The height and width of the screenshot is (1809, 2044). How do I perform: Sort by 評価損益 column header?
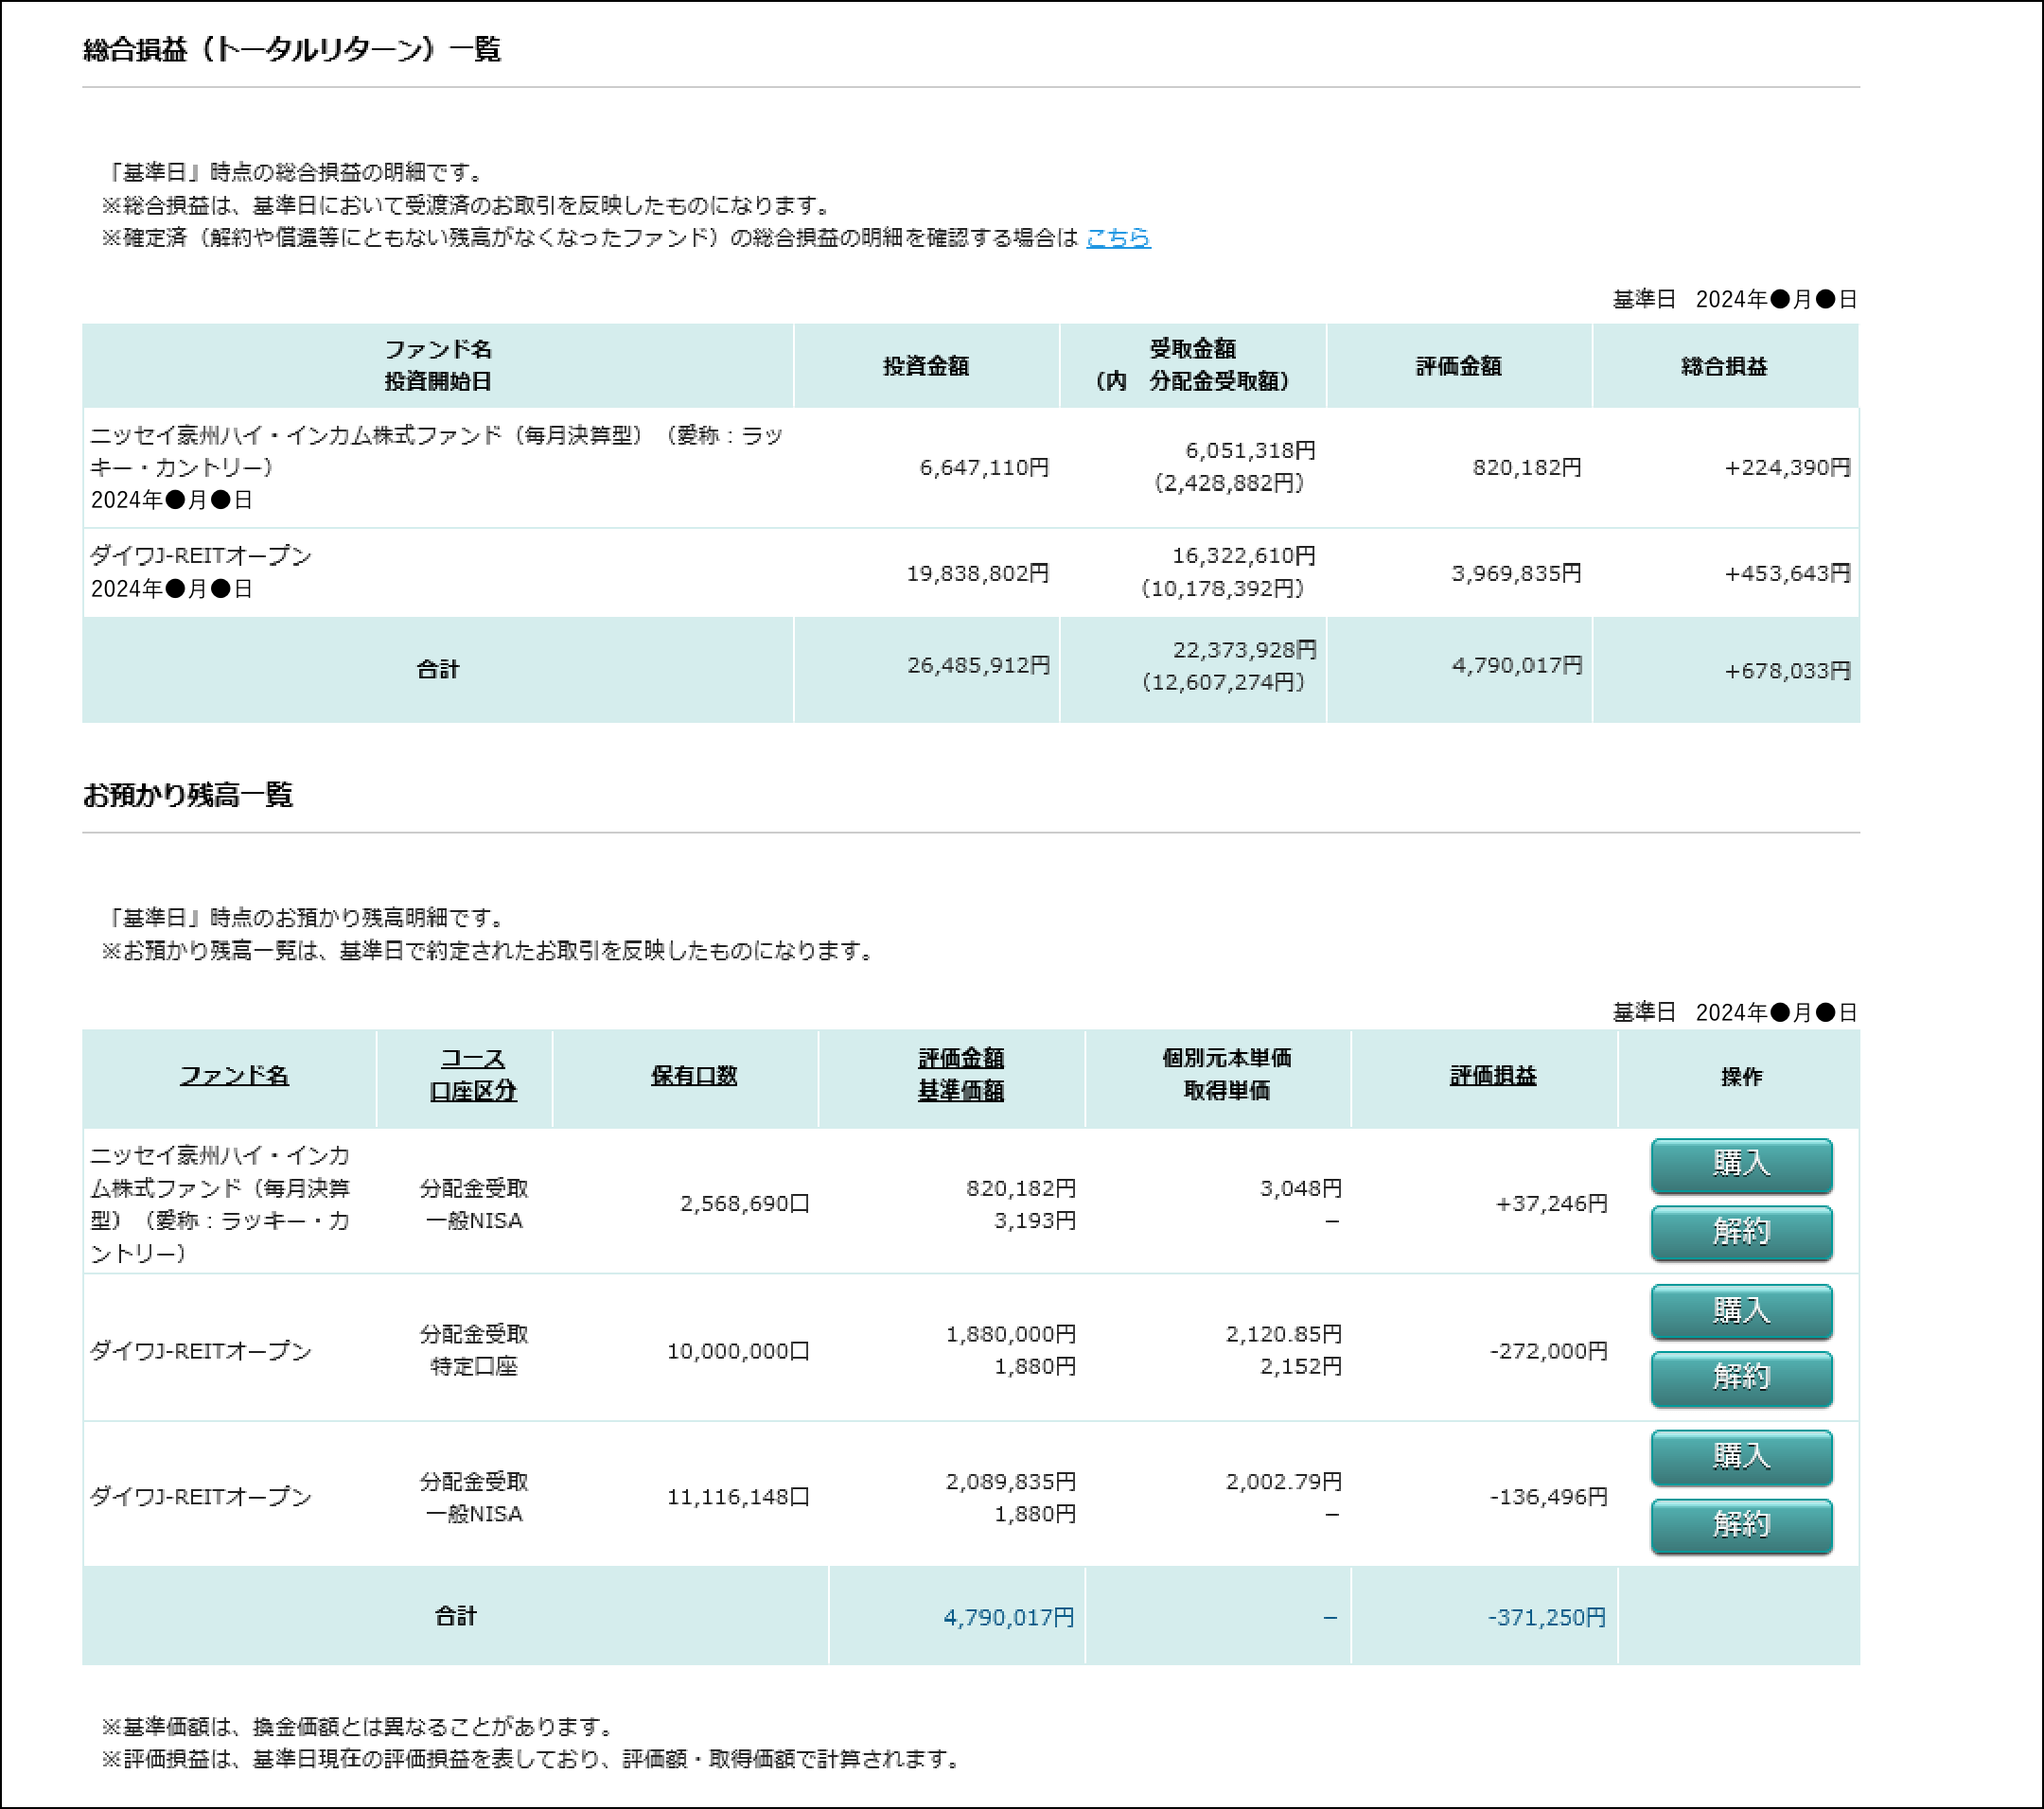(x=1492, y=1075)
